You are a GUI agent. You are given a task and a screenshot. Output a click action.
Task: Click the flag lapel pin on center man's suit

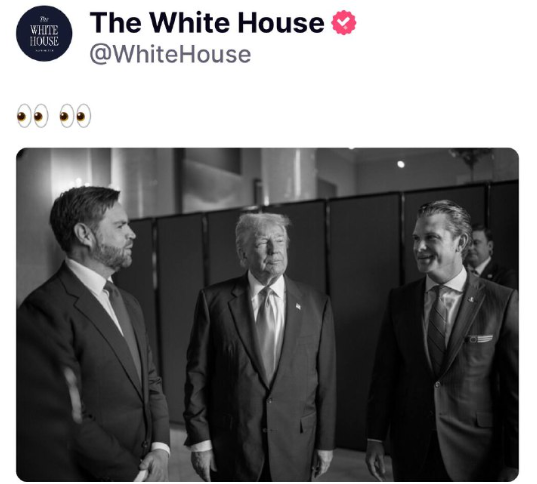tap(298, 306)
